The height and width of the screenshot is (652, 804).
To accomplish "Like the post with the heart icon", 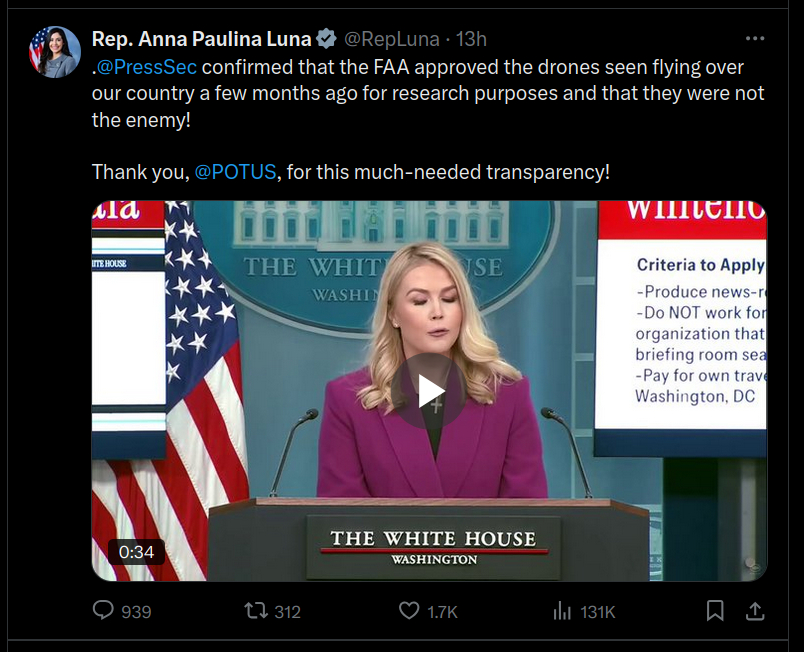I will coord(409,610).
